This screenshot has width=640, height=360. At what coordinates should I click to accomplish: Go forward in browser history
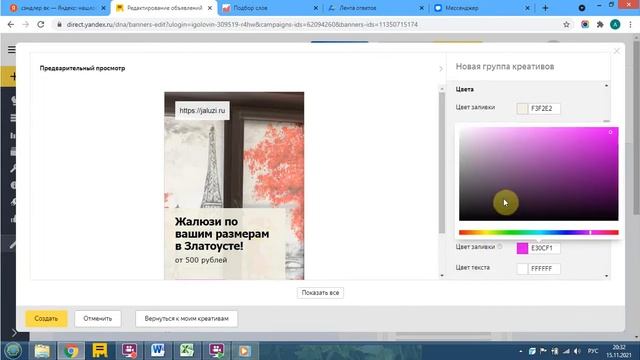coord(26,24)
